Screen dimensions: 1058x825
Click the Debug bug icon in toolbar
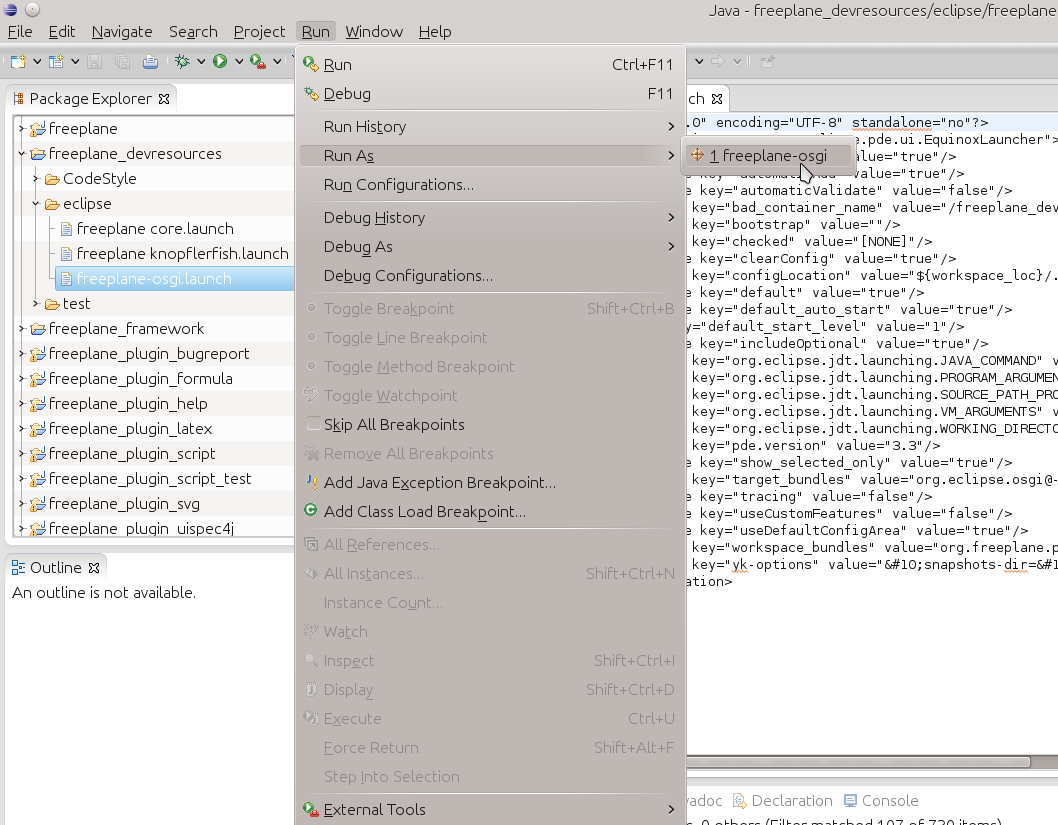182,62
